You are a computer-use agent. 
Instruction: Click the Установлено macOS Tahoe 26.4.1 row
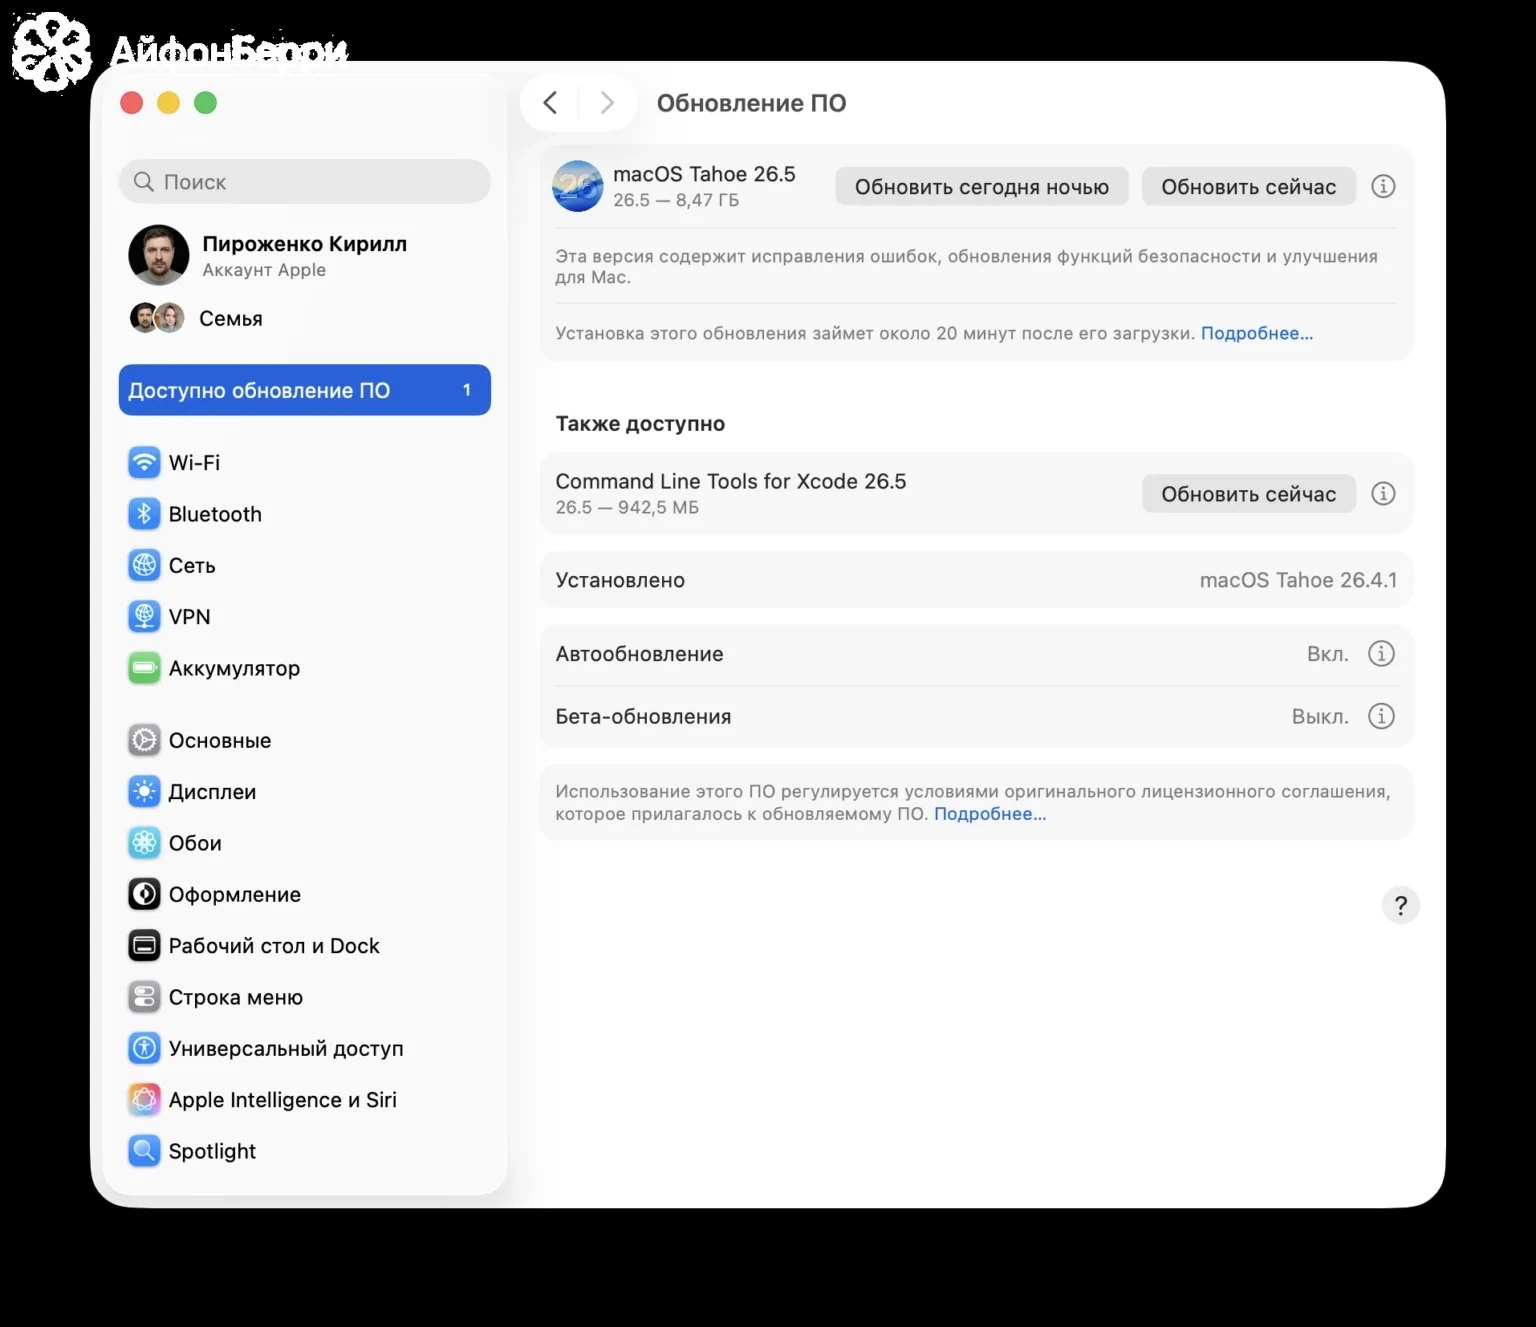point(976,580)
